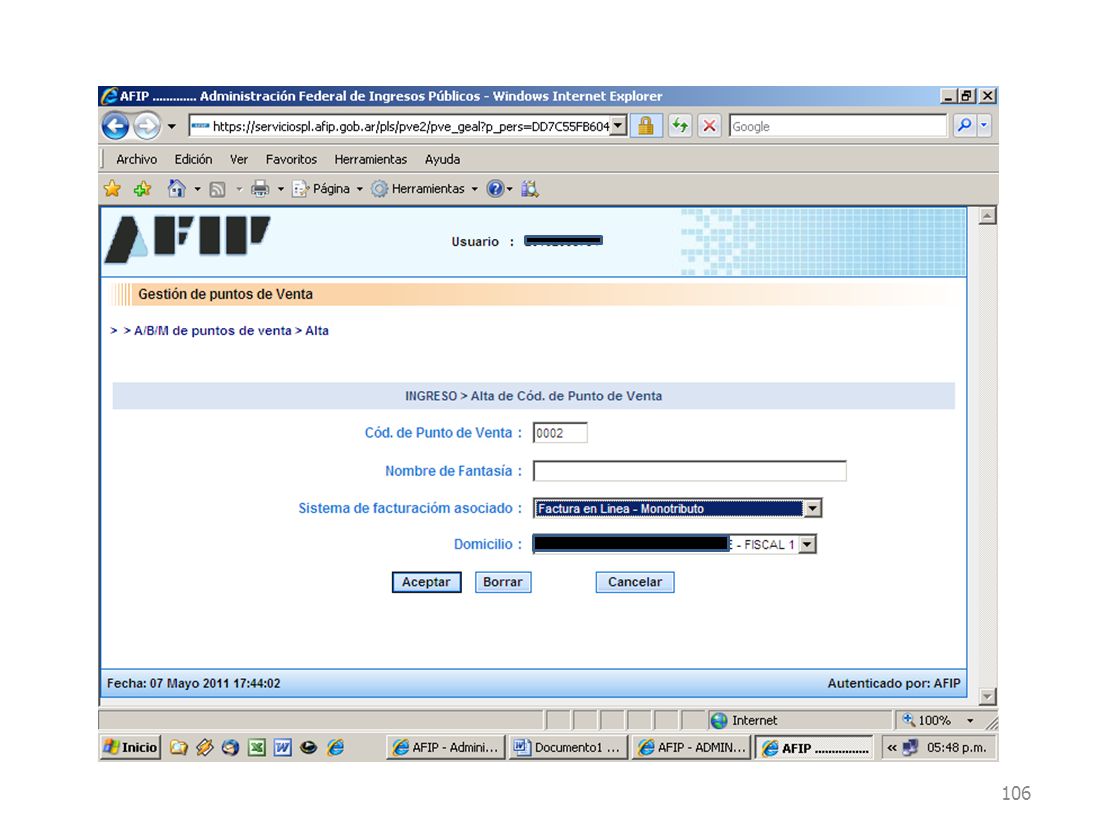This screenshot has height=831, width=1096.
Task: Click the Autenticado por: AFIP text
Action: pos(894,684)
